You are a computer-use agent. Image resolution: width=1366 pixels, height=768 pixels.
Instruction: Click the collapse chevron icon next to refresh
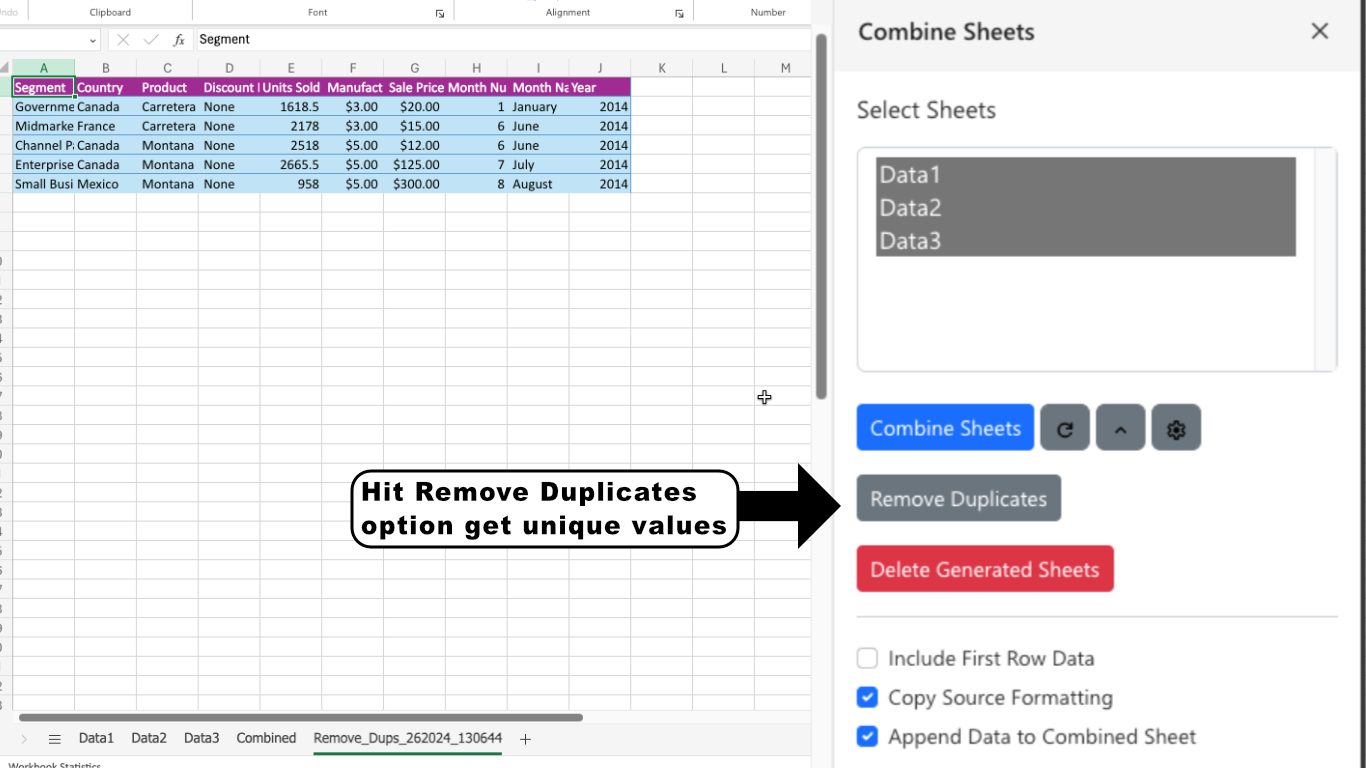click(x=1120, y=427)
